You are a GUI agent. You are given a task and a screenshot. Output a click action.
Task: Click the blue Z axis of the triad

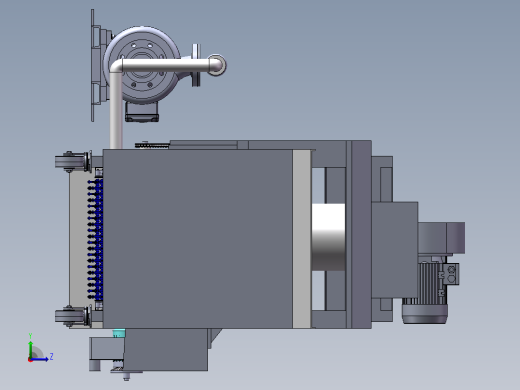pos(40,359)
